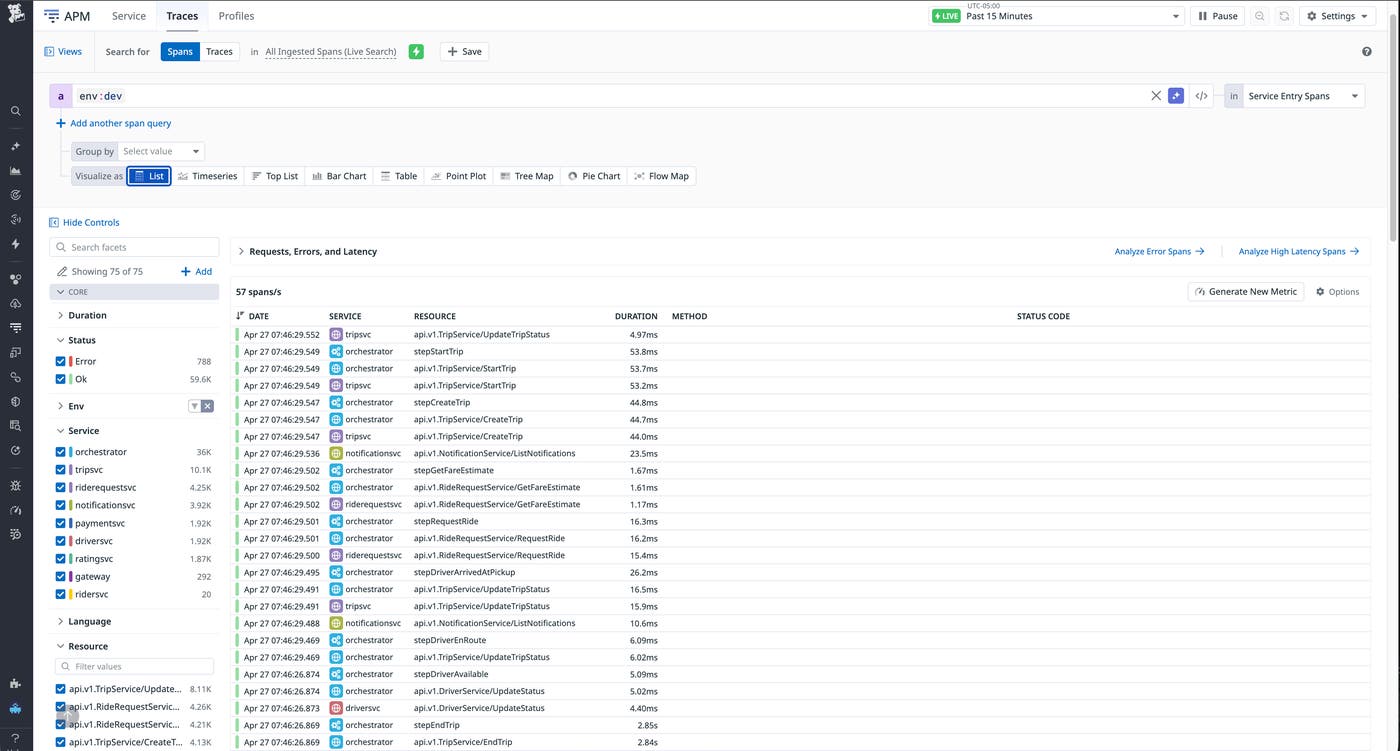Click the Save button
The image size is (1400, 751).
coord(464,51)
